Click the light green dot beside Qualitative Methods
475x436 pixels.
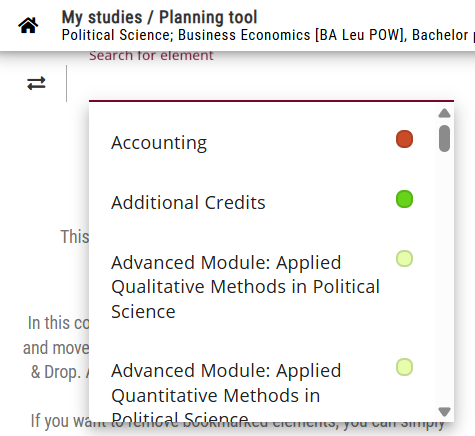(x=404, y=259)
